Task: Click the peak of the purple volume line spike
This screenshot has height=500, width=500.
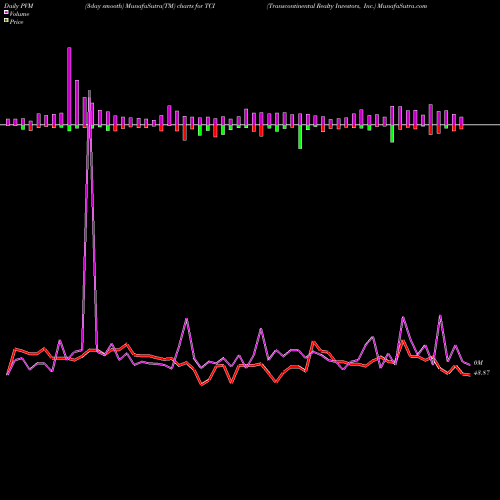Action: point(89,91)
